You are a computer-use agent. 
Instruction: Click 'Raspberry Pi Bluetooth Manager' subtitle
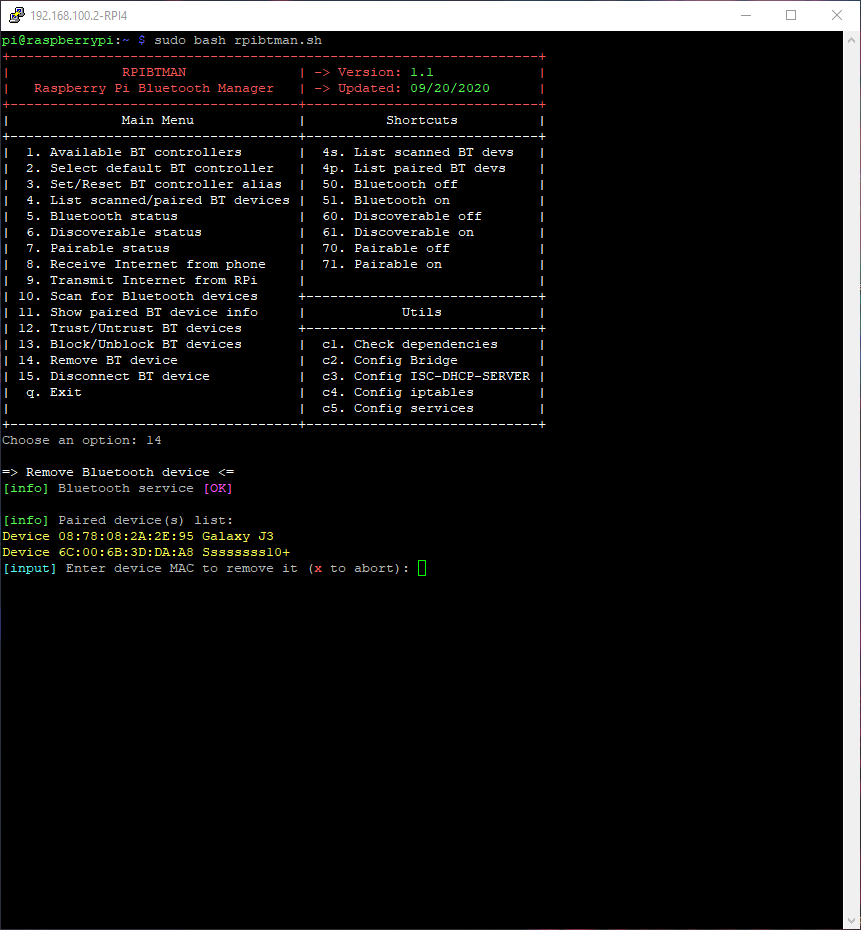(154, 88)
